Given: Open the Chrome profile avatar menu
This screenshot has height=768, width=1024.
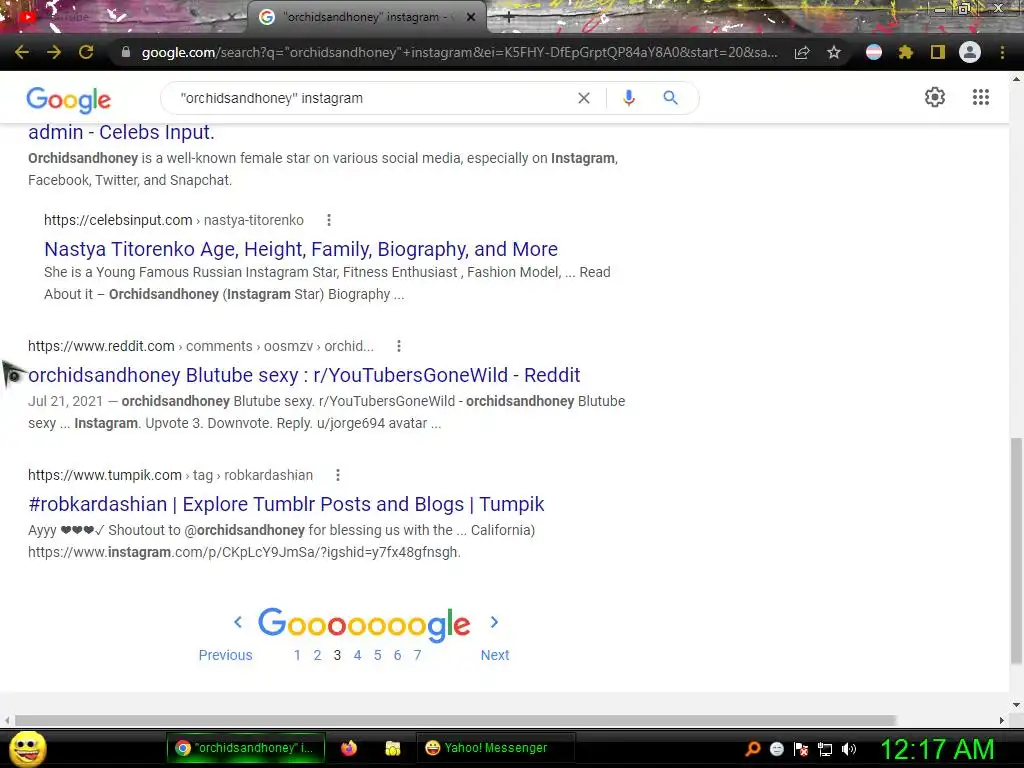Looking at the screenshot, I should [970, 52].
